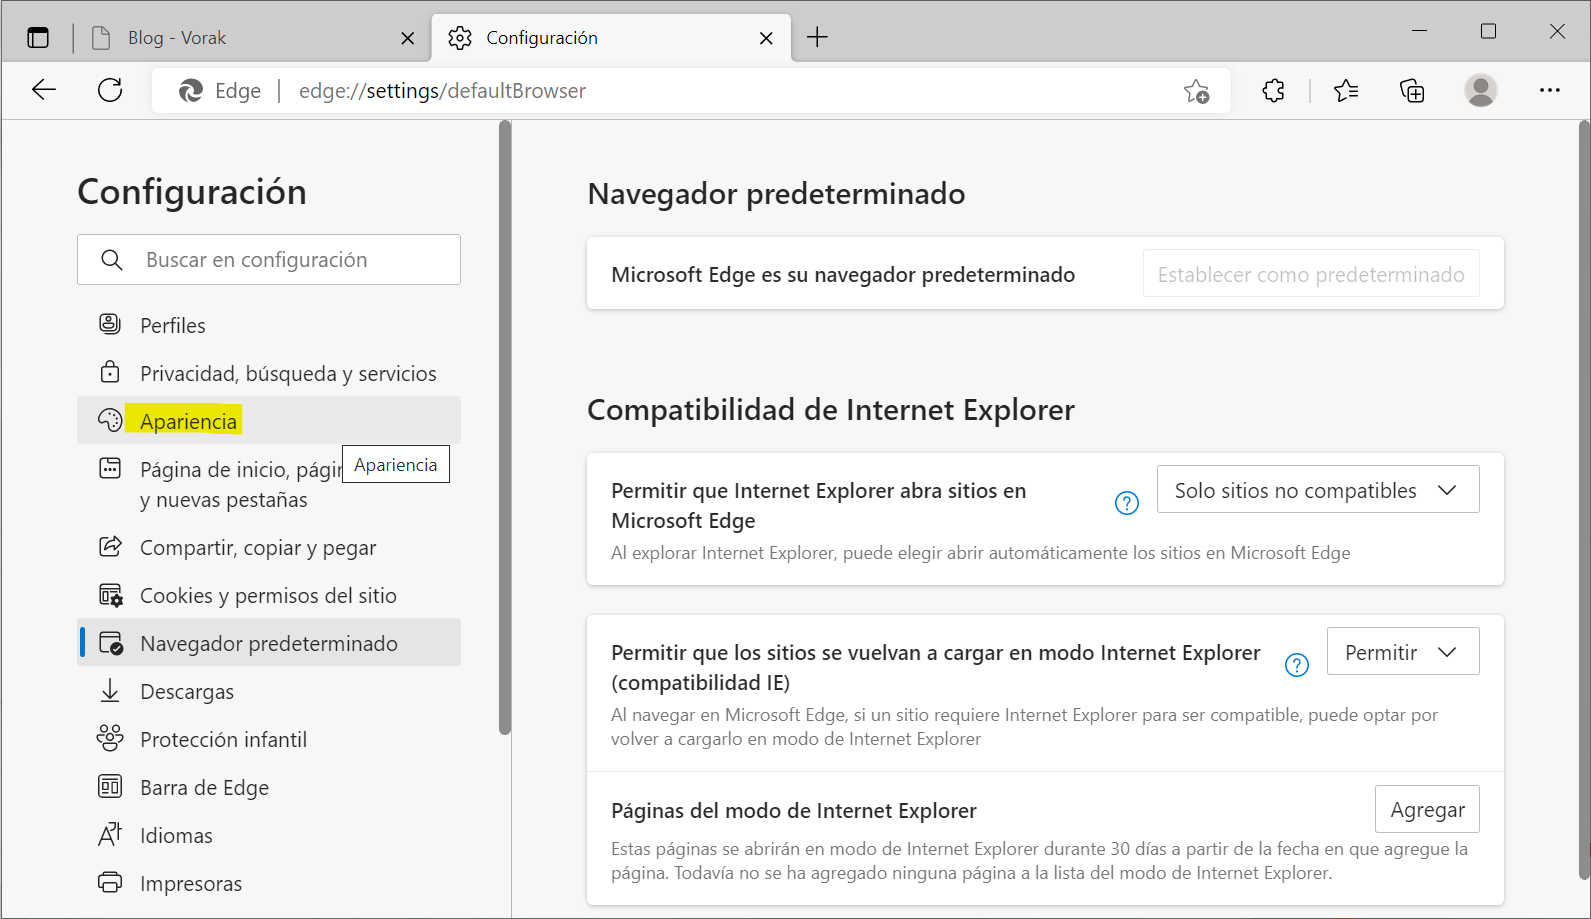The image size is (1591, 919).
Task: Click Establecer como predeterminado button
Action: pos(1311,274)
